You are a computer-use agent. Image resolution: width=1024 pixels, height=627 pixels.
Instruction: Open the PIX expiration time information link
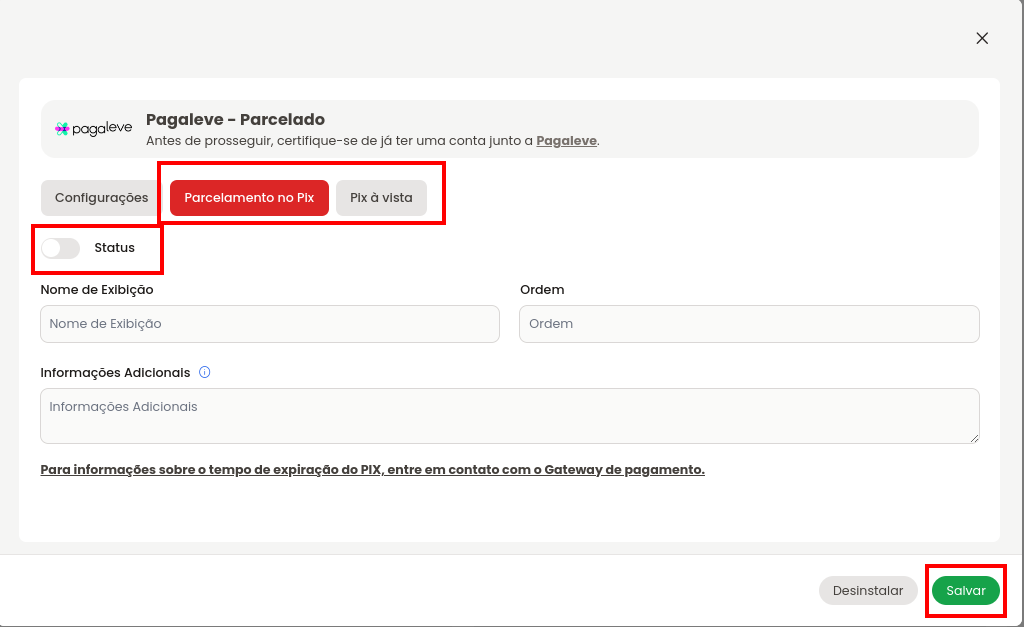pyautogui.click(x=372, y=470)
